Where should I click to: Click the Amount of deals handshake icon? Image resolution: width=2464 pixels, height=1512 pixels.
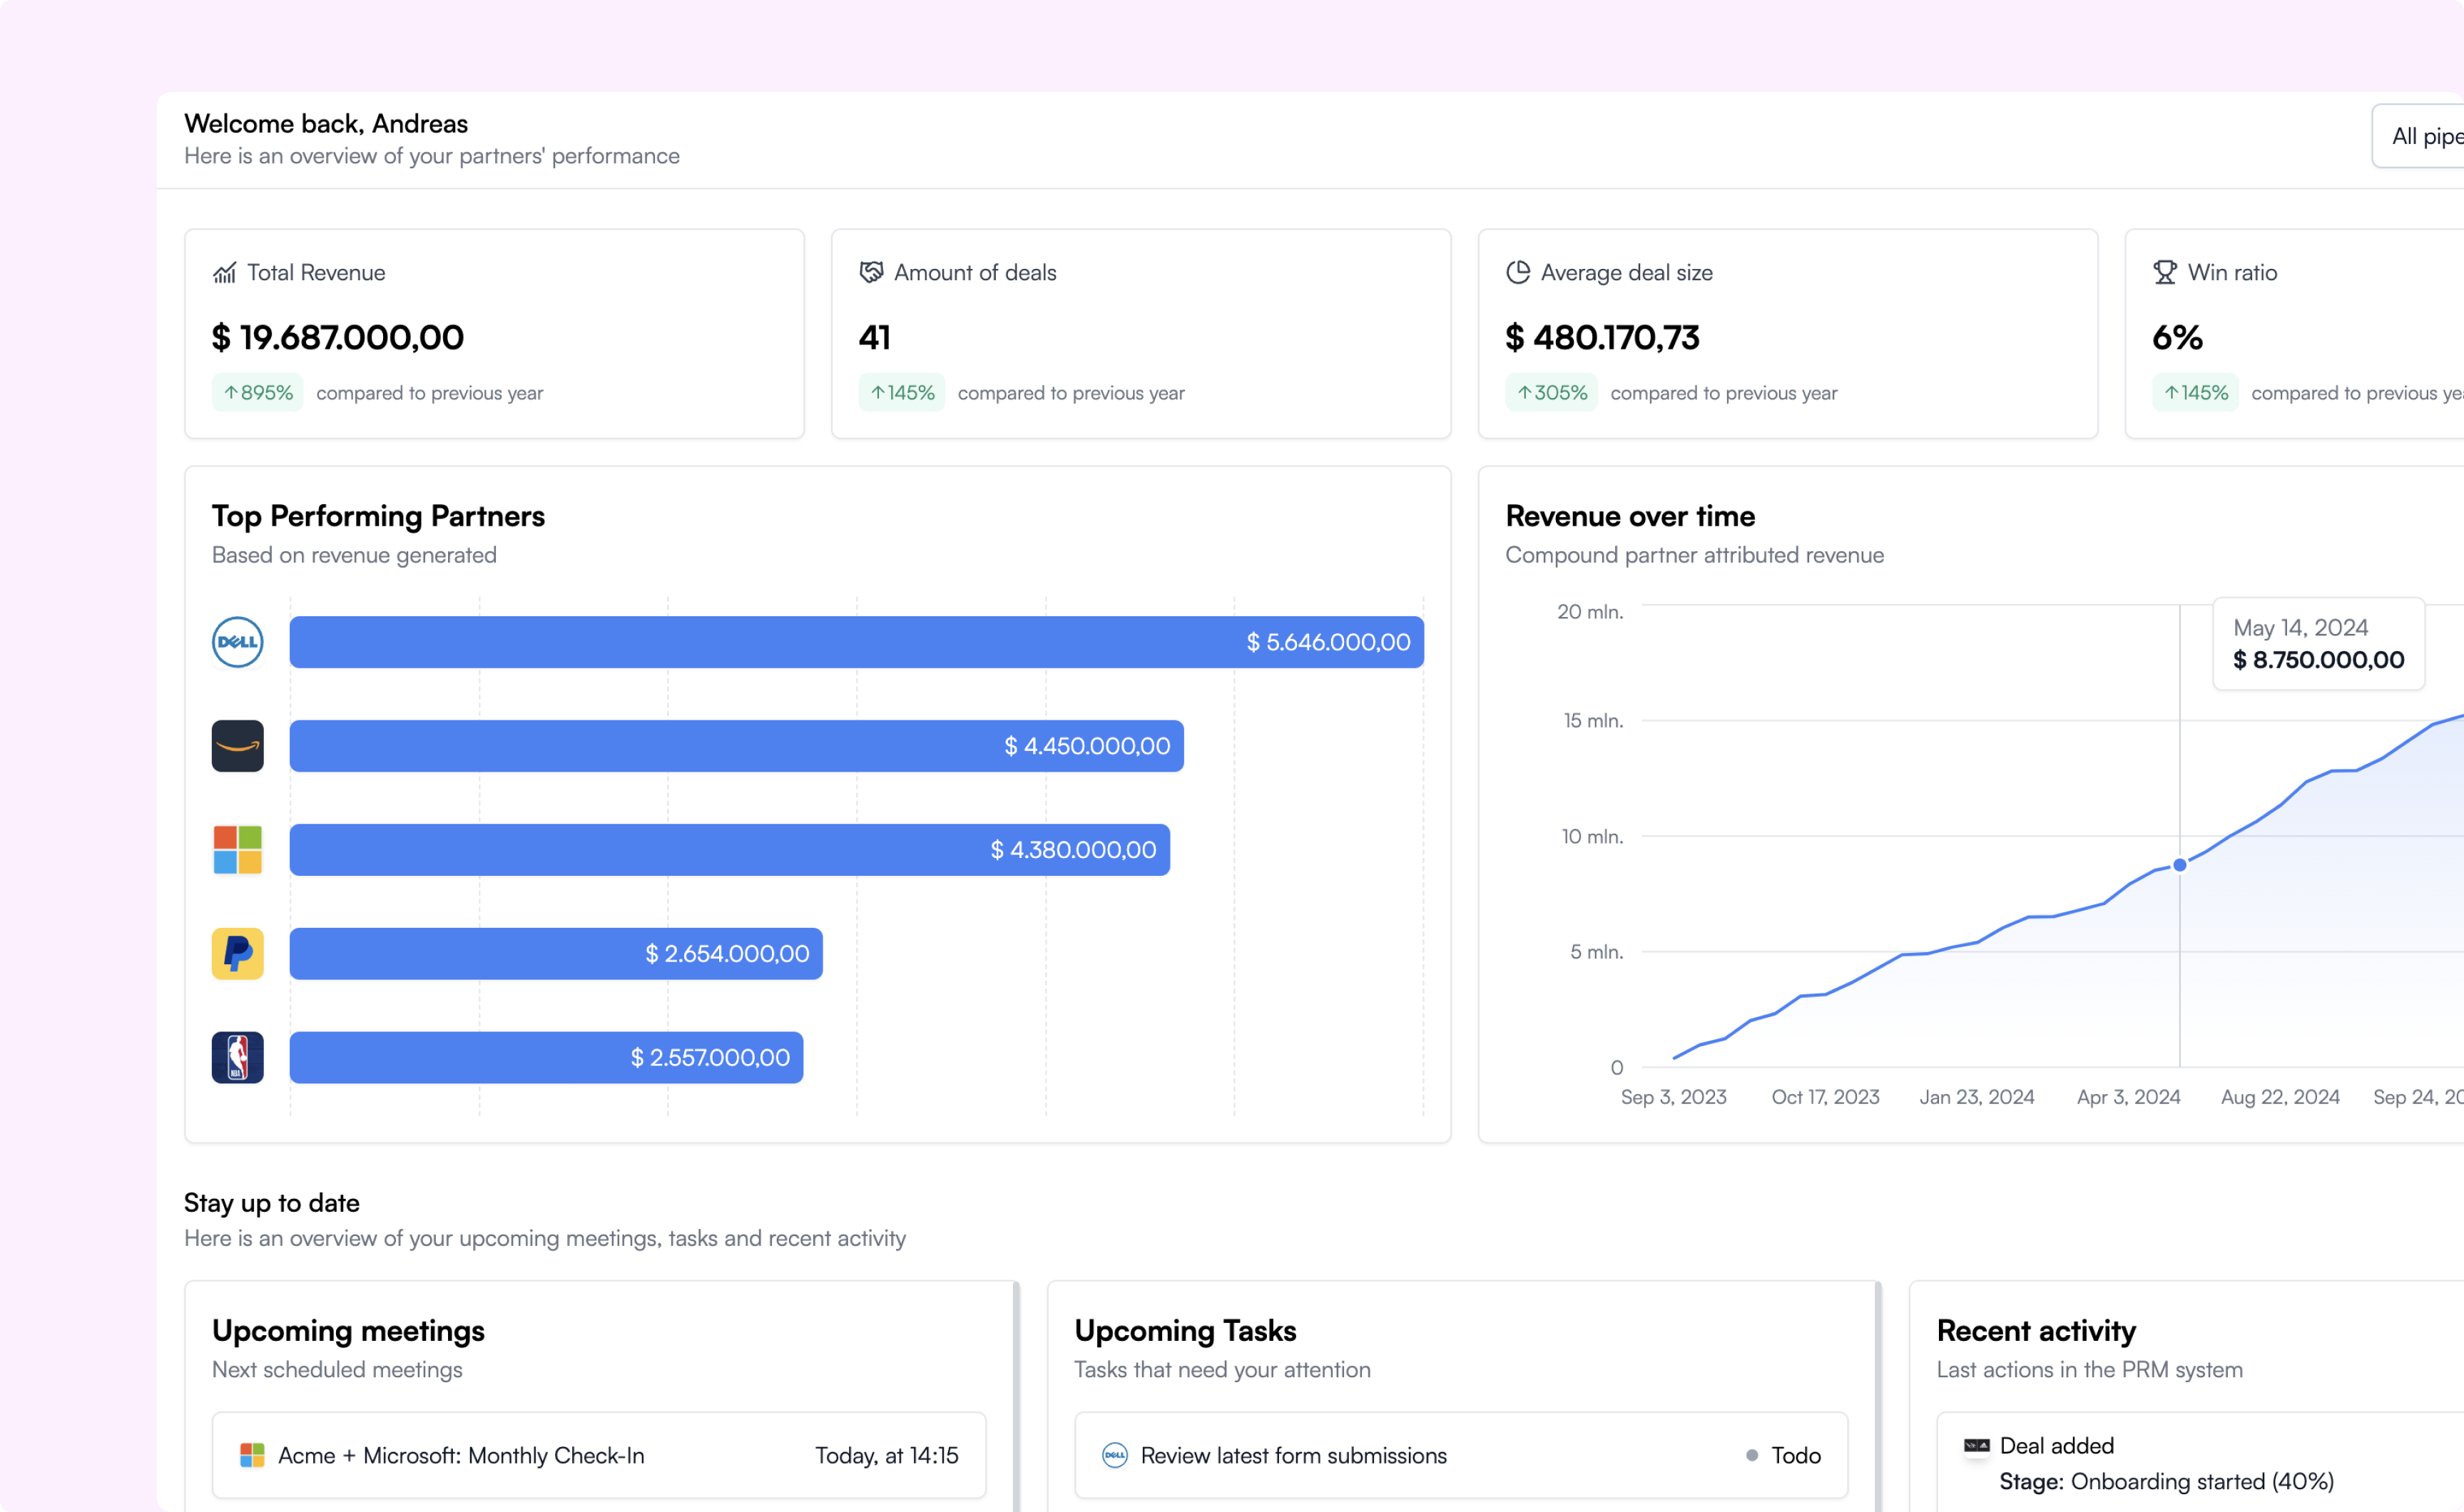871,273
